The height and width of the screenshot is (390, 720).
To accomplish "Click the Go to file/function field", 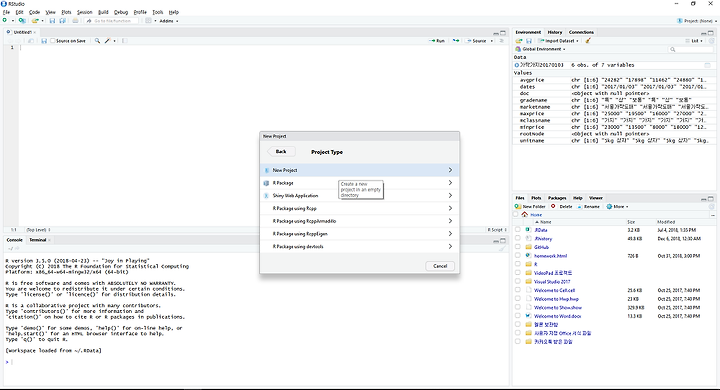I will (x=112, y=21).
